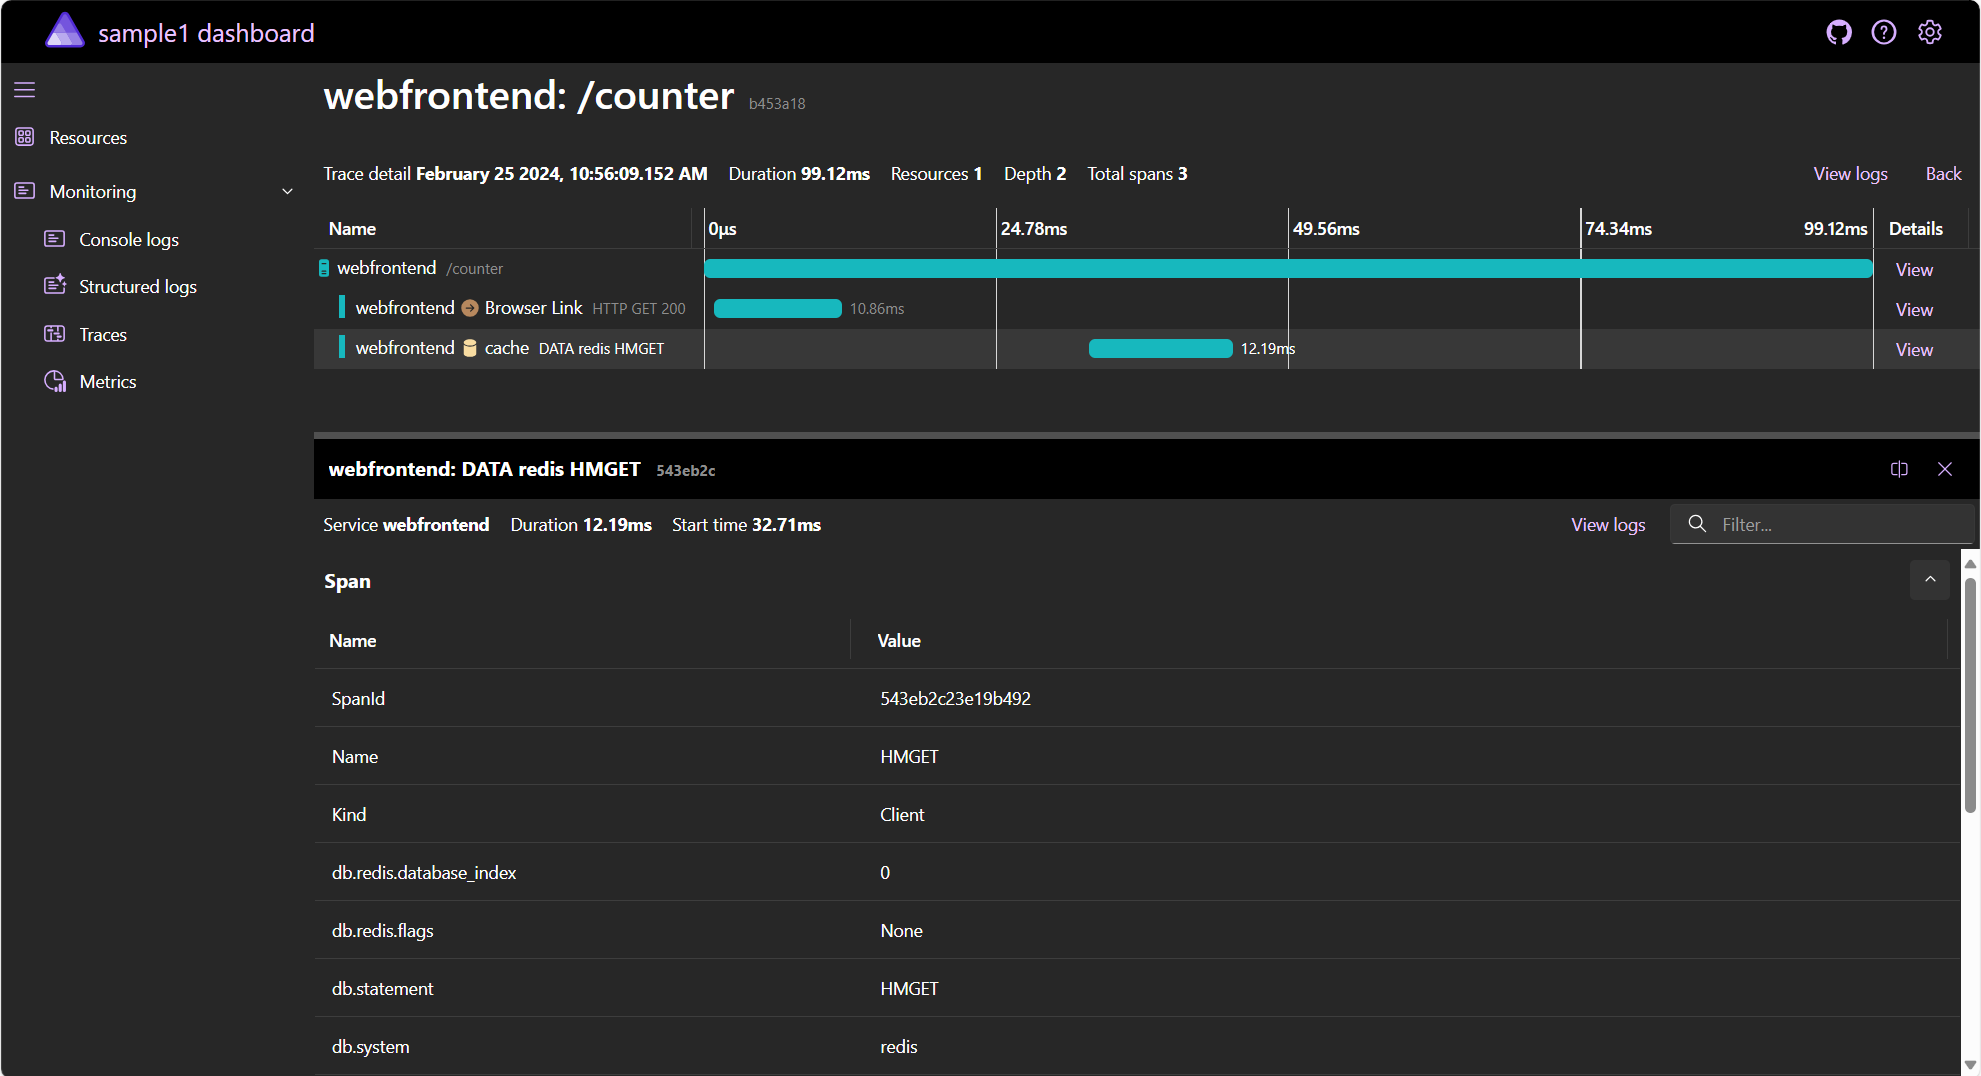Click the span details vertical scrollbar

(1970, 700)
